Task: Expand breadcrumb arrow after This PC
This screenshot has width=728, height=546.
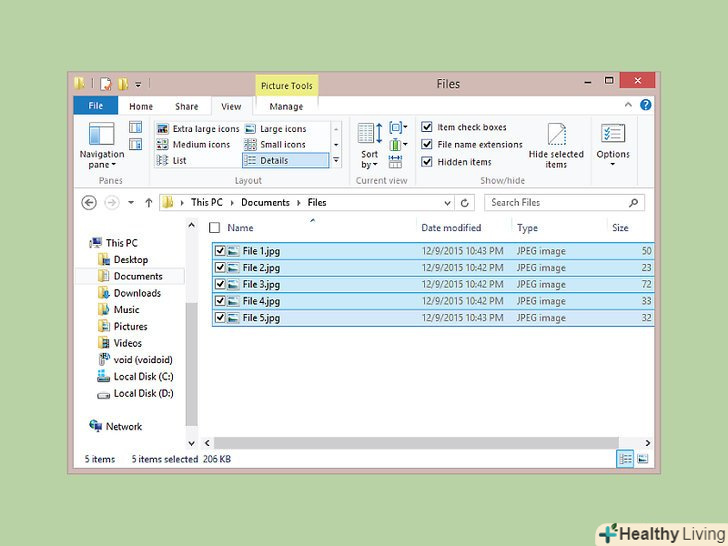Action: (232, 203)
